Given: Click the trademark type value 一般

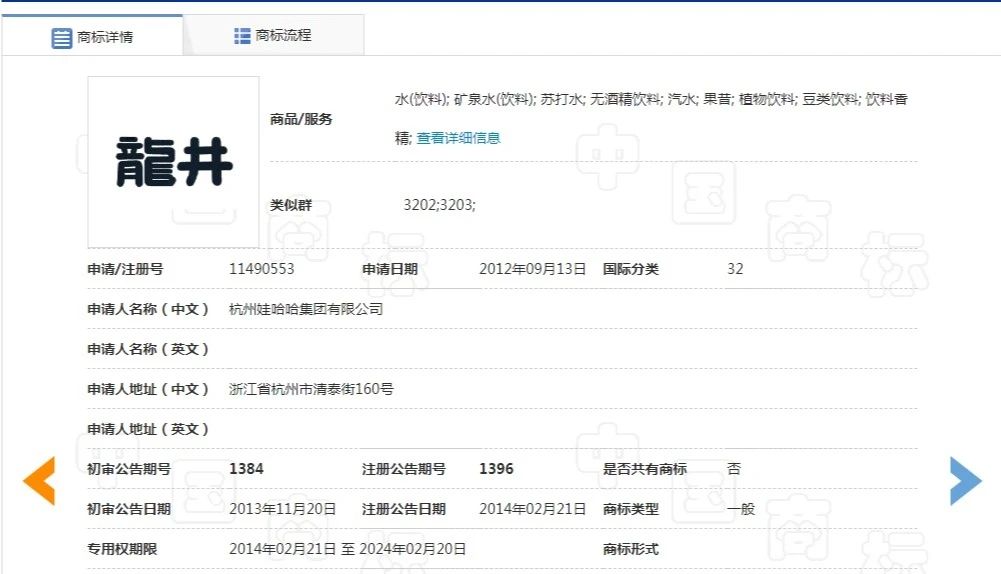Looking at the screenshot, I should click(x=741, y=509).
